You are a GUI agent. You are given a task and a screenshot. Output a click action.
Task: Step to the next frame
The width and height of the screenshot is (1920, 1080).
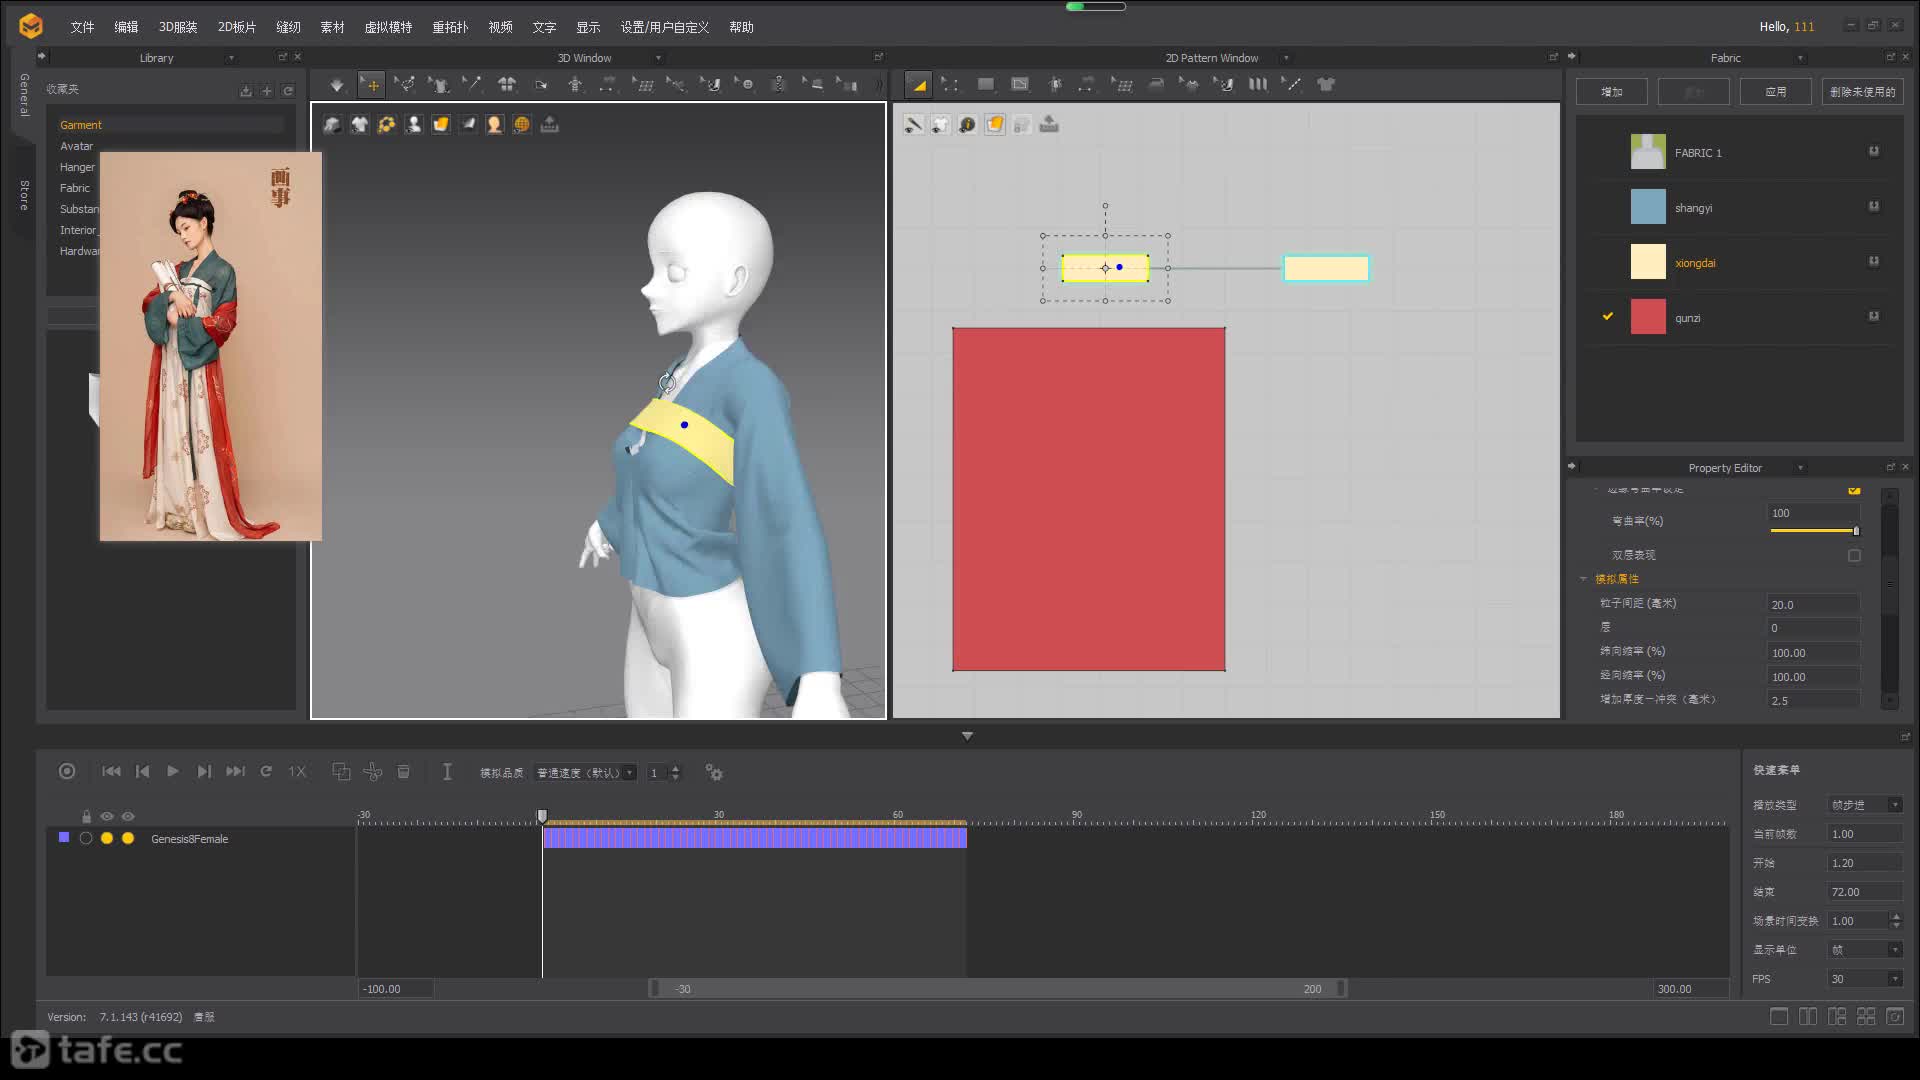point(204,771)
